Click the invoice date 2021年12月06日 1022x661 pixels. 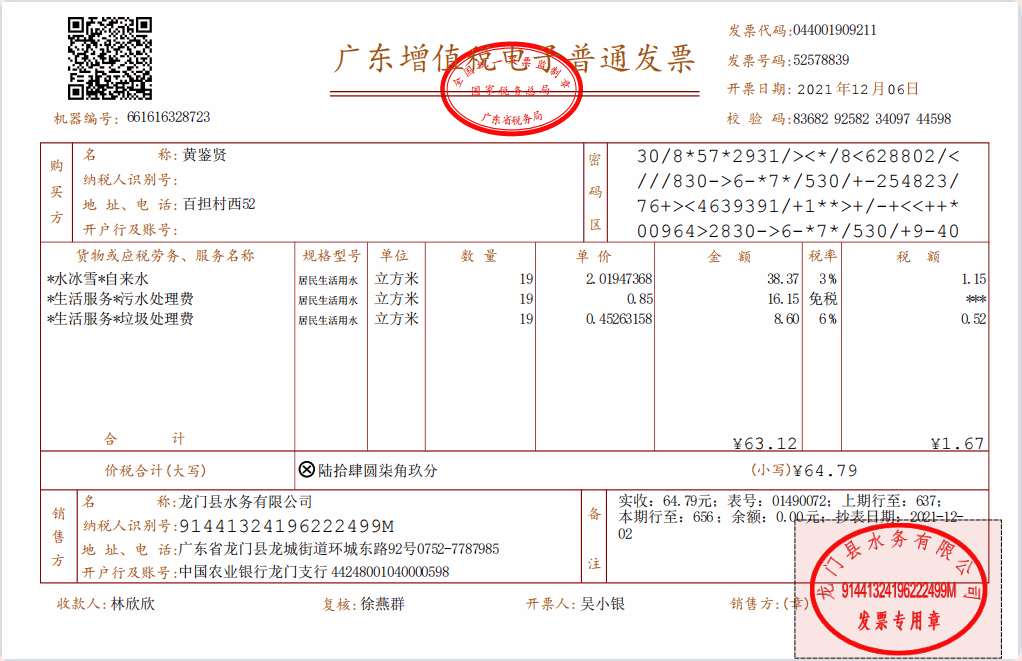pyautogui.click(x=857, y=89)
